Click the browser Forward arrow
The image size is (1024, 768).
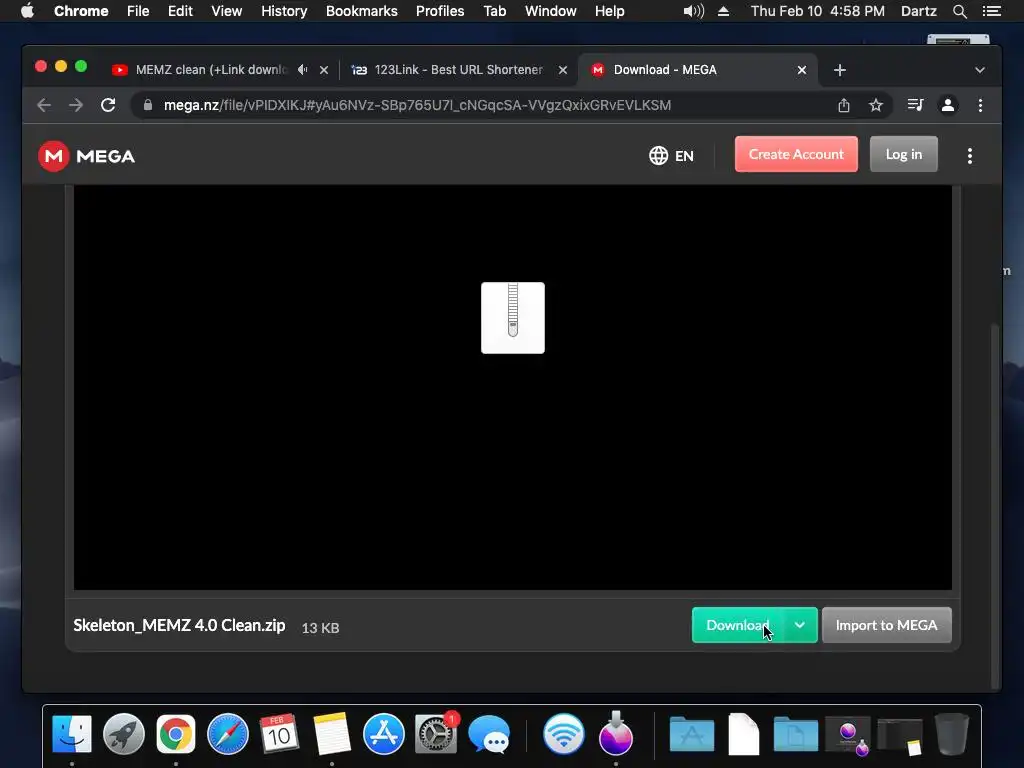pos(76,105)
